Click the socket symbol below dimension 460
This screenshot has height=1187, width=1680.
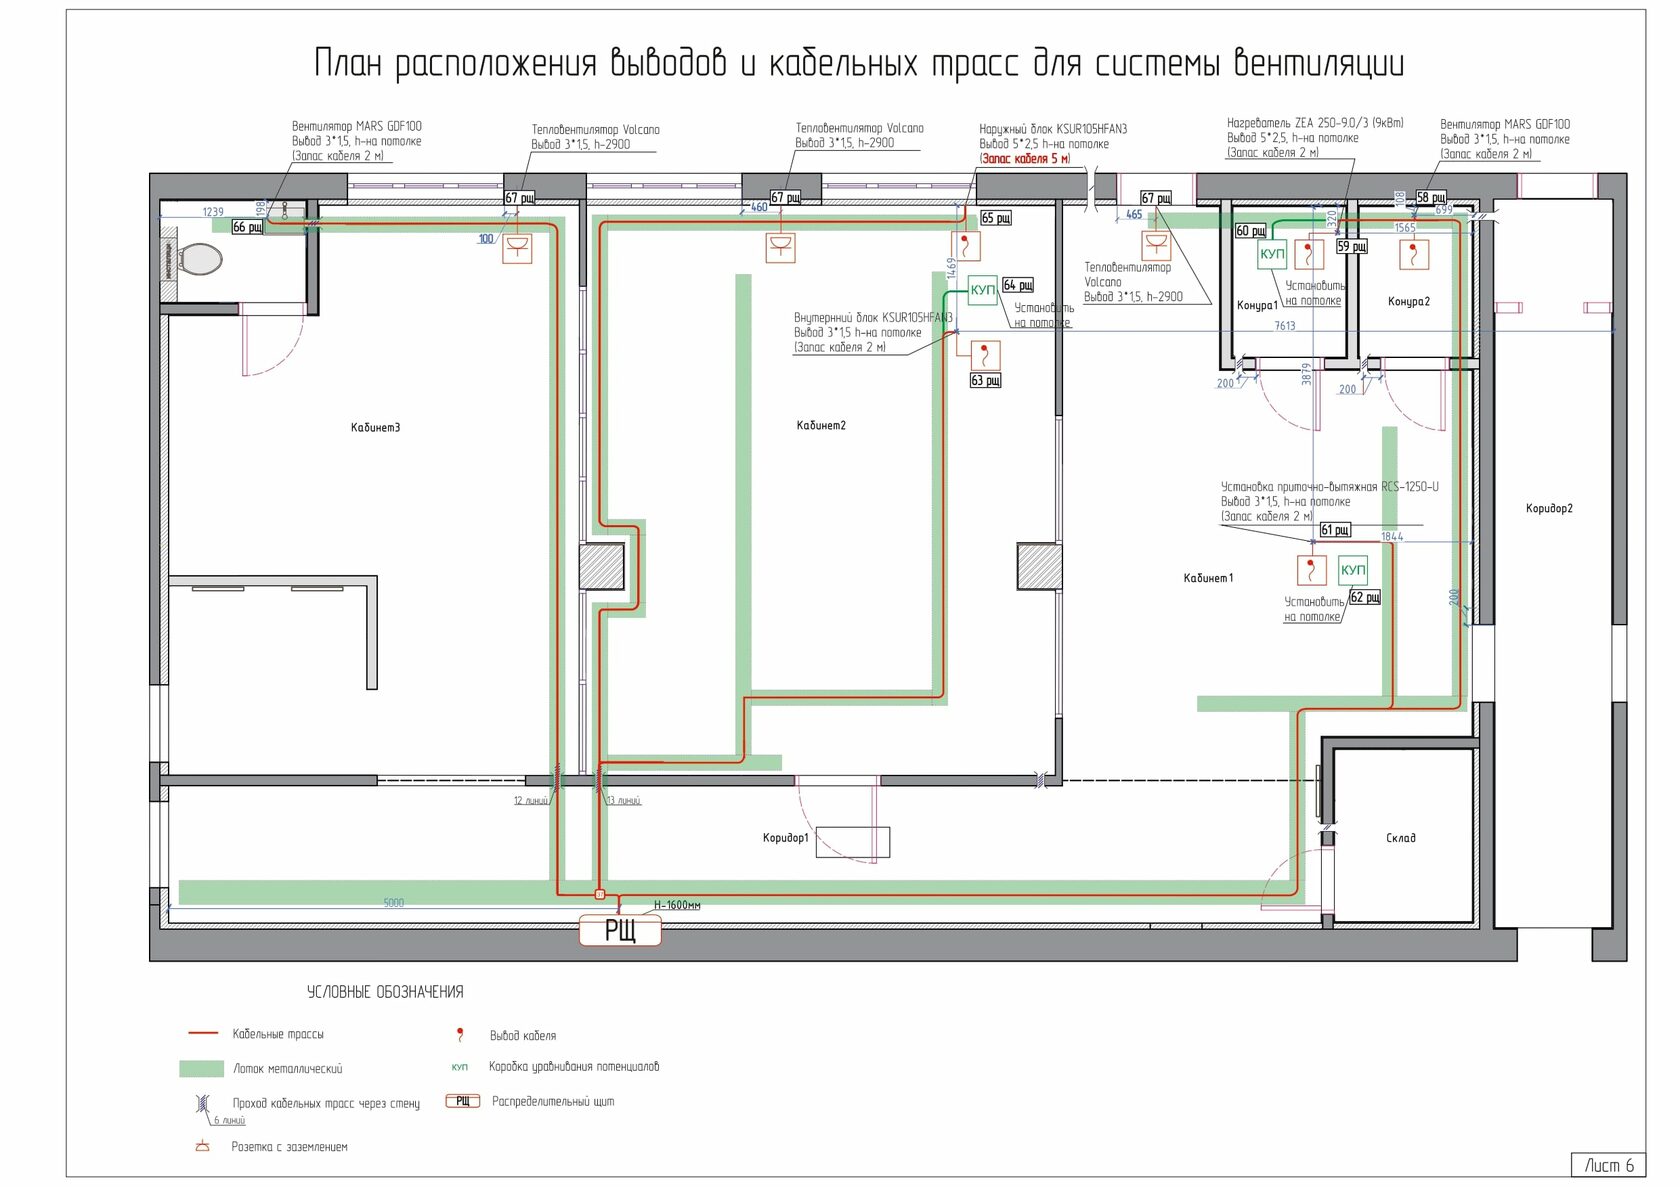coord(780,247)
